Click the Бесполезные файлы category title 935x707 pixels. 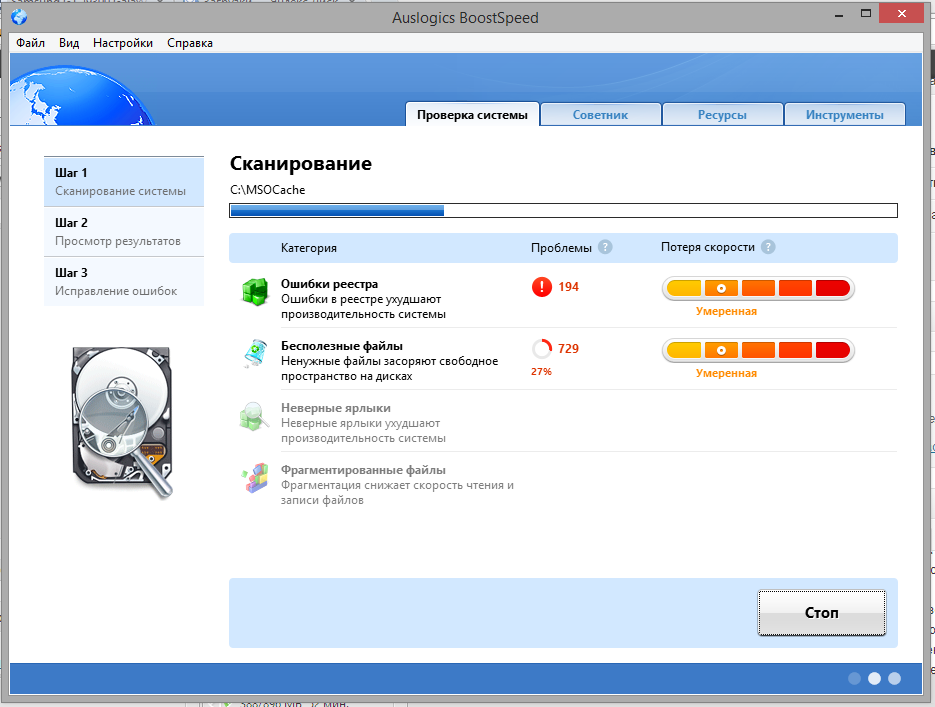click(342, 346)
